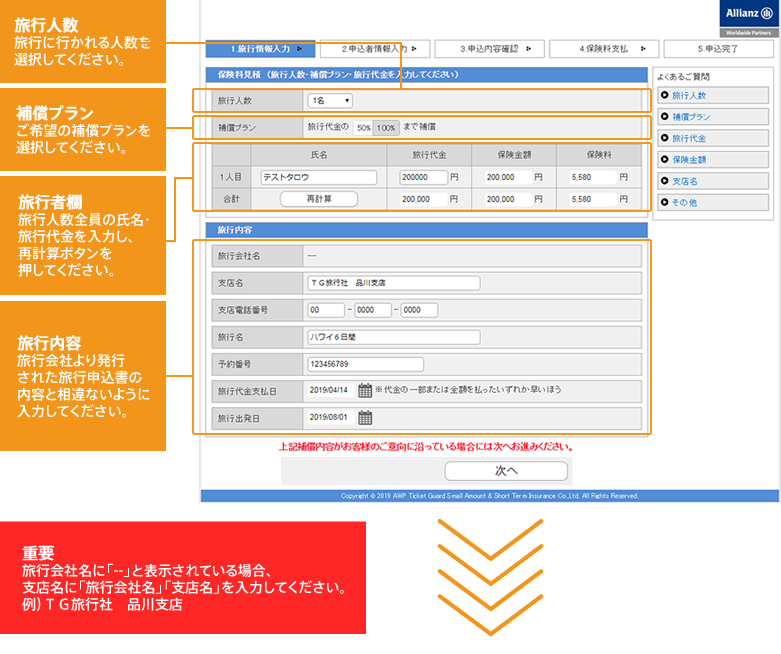Screen dimensions: 781x654
Task: Click arrow icon beside 旅行代金 FAQ
Action: 664,138
